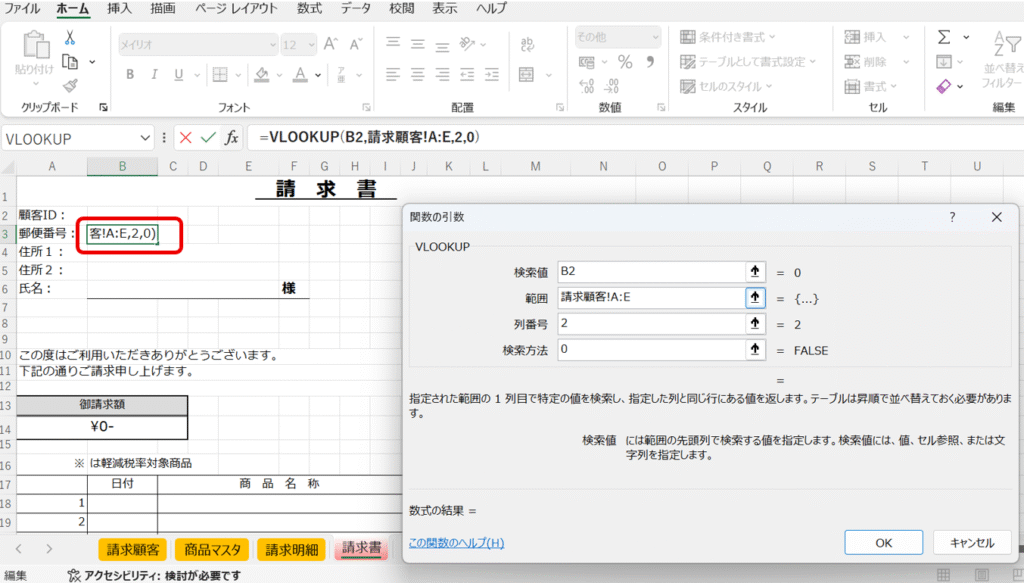Click the キャンセル button in dialog

(x=972, y=543)
